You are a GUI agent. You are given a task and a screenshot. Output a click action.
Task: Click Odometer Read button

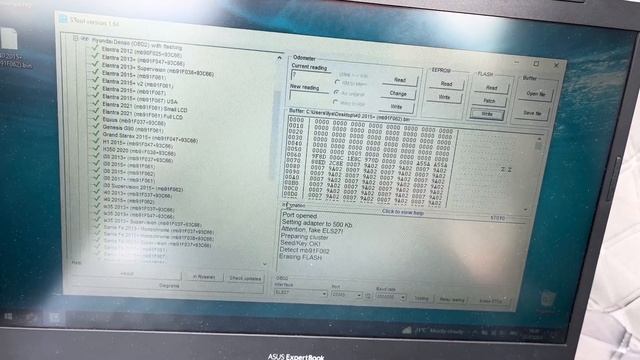400,80
